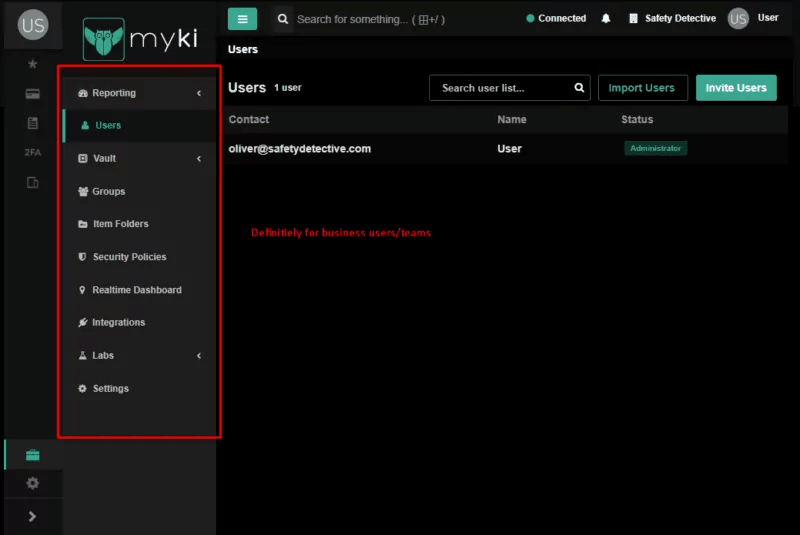The height and width of the screenshot is (535, 800).
Task: Open Labs menu item
Action: (x=139, y=355)
